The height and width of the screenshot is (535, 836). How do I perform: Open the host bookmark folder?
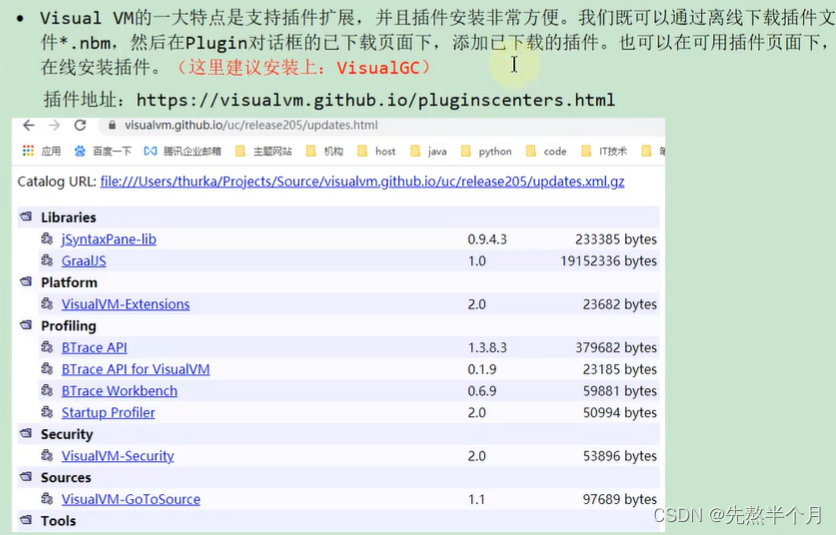[376, 151]
